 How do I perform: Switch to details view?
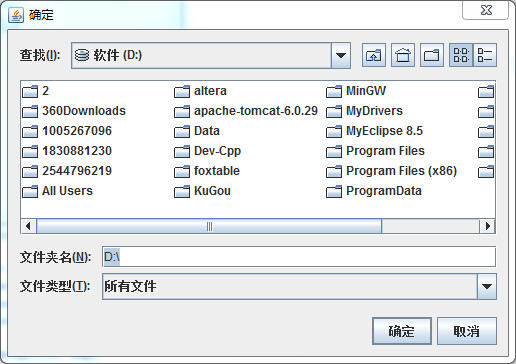pos(485,55)
